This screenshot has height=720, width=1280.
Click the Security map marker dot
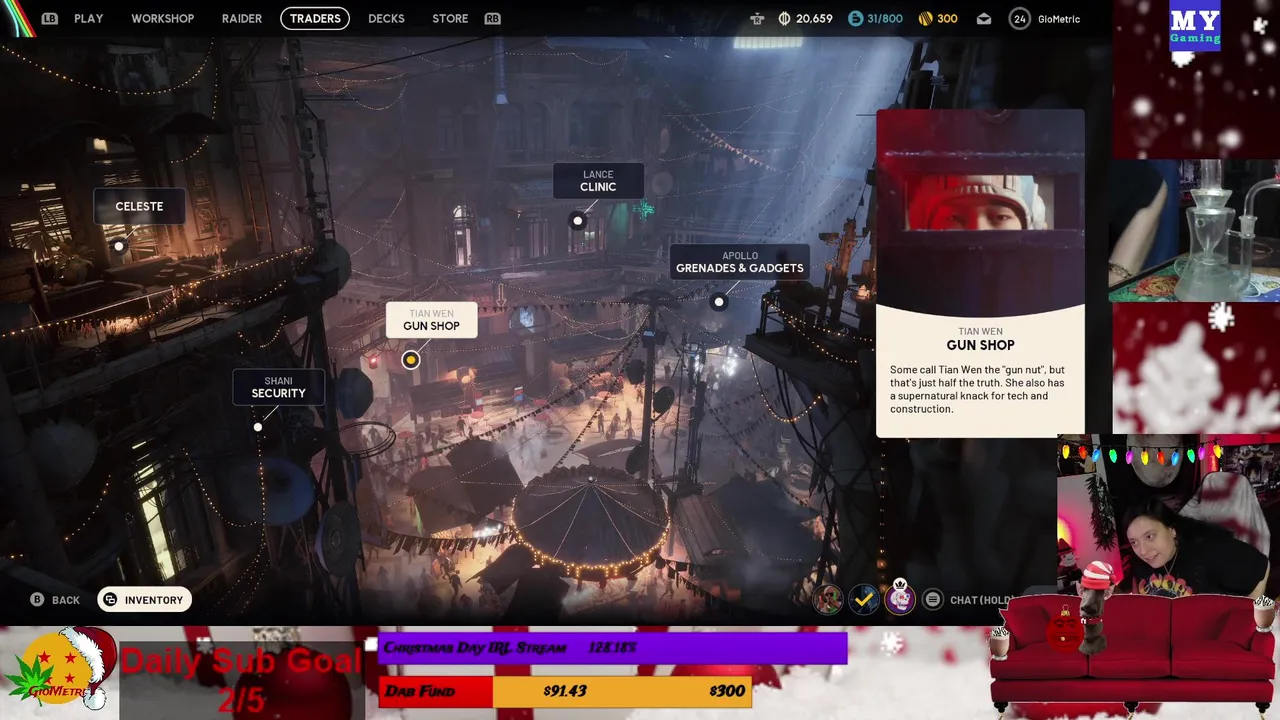point(258,427)
